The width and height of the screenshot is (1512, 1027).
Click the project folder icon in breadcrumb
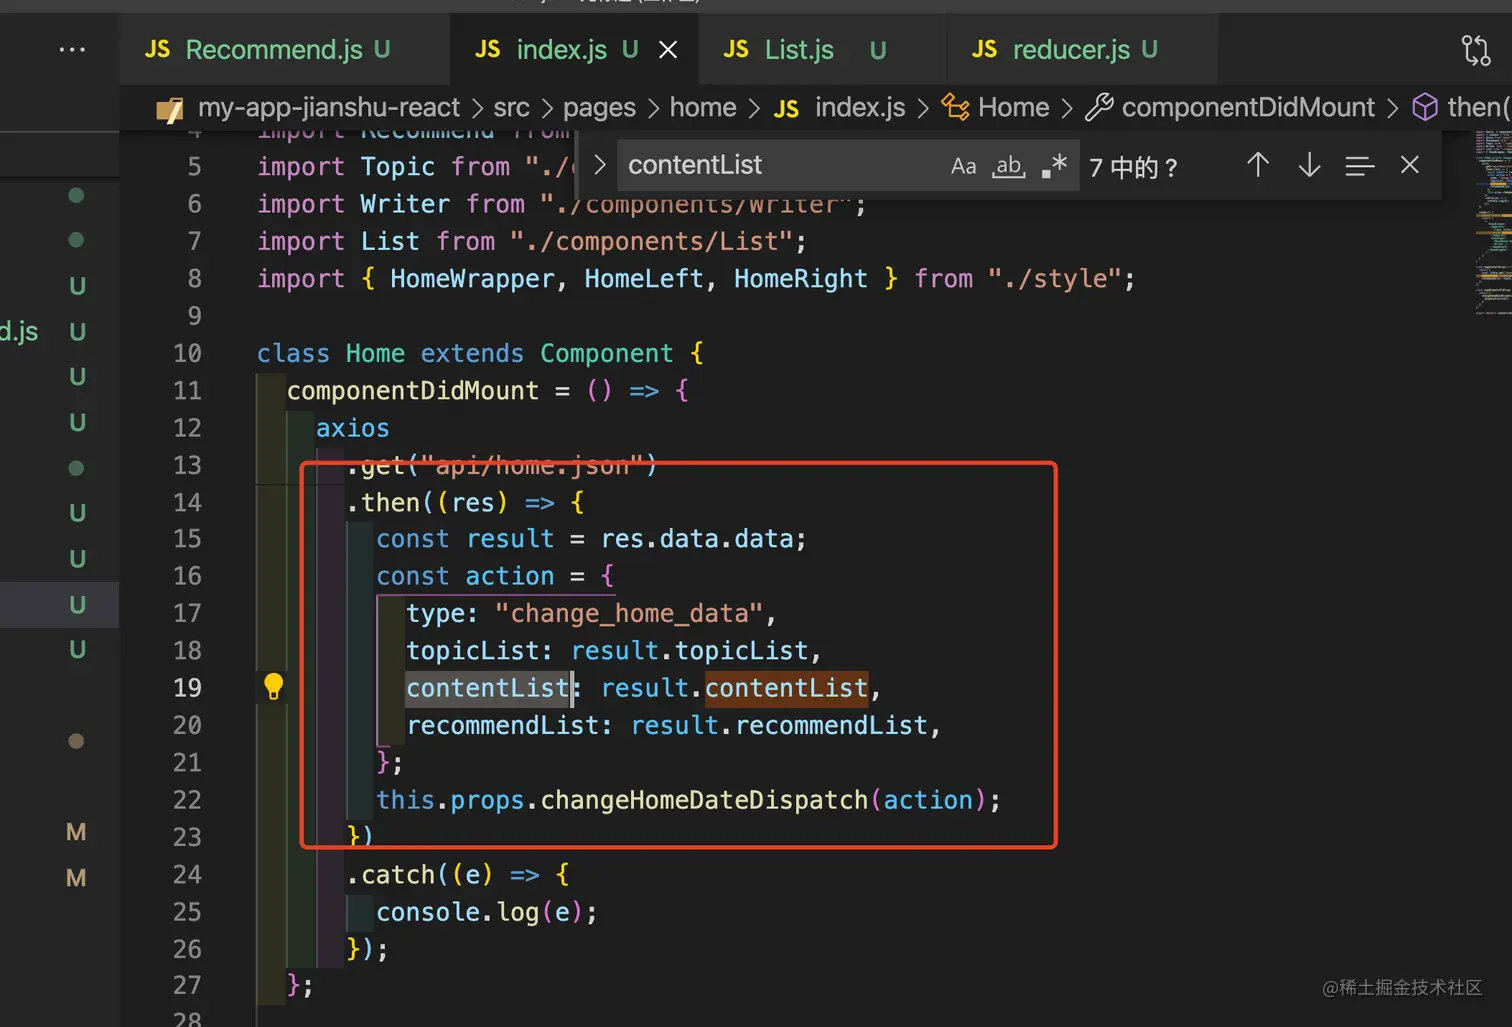[170, 108]
